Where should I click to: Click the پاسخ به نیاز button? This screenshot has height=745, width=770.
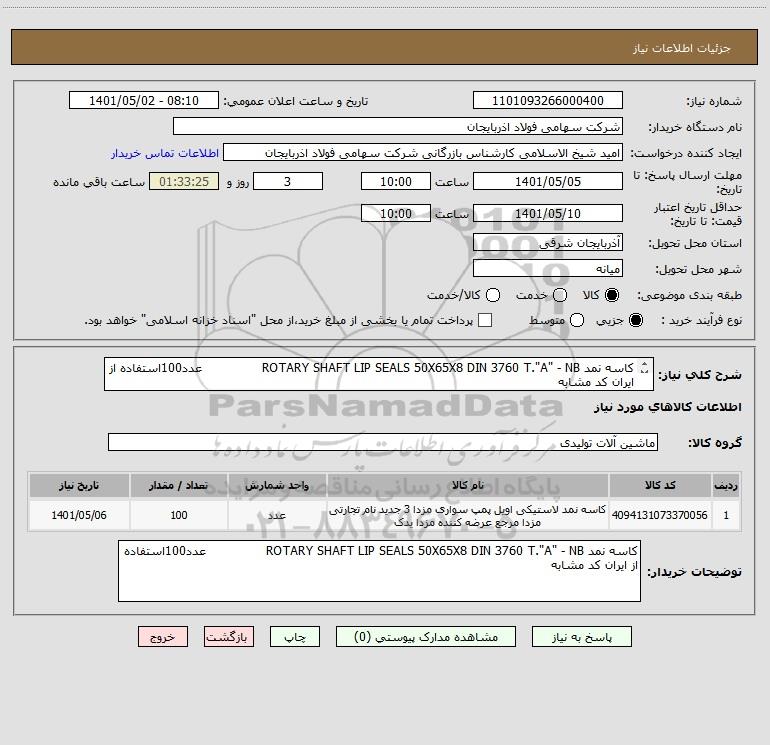click(x=582, y=637)
